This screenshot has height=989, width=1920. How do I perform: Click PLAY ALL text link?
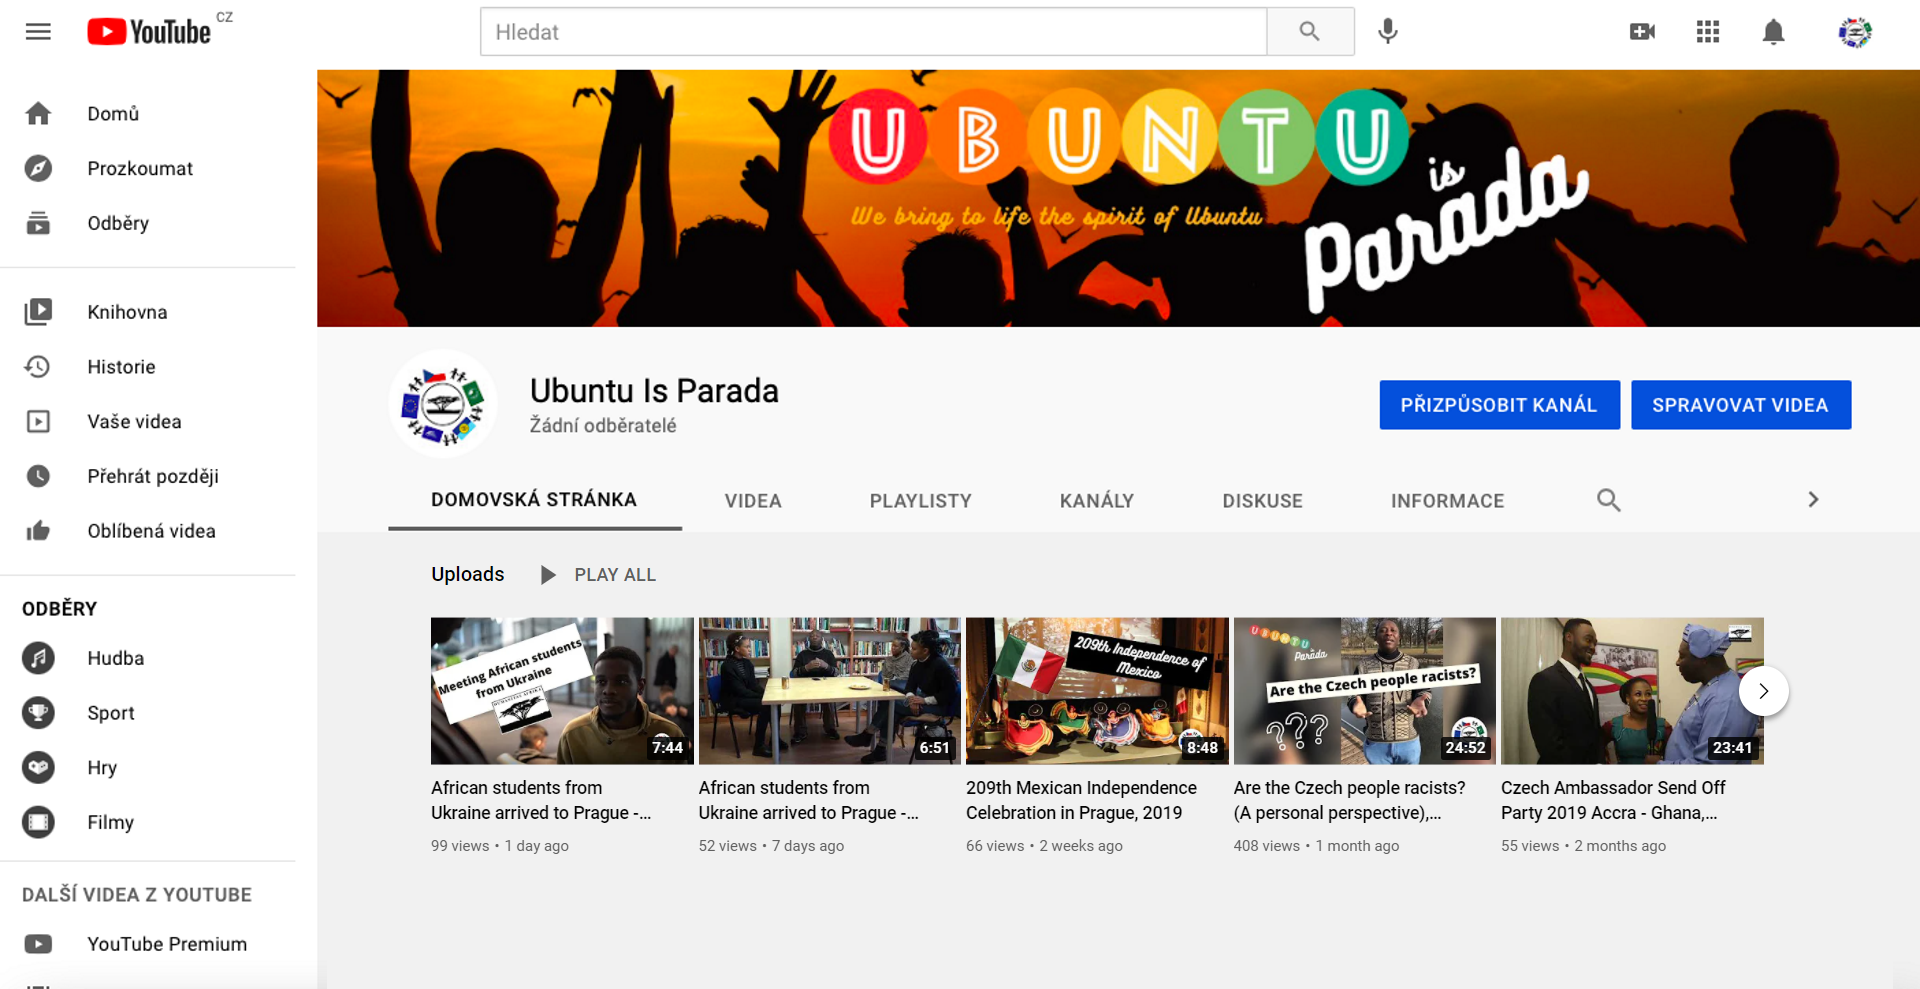click(615, 575)
